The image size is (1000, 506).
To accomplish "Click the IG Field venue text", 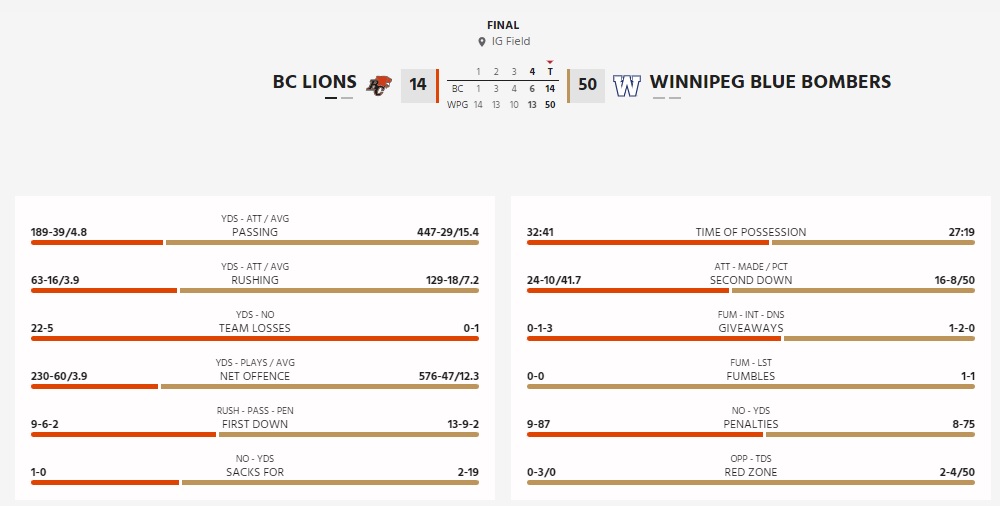I will (x=510, y=42).
